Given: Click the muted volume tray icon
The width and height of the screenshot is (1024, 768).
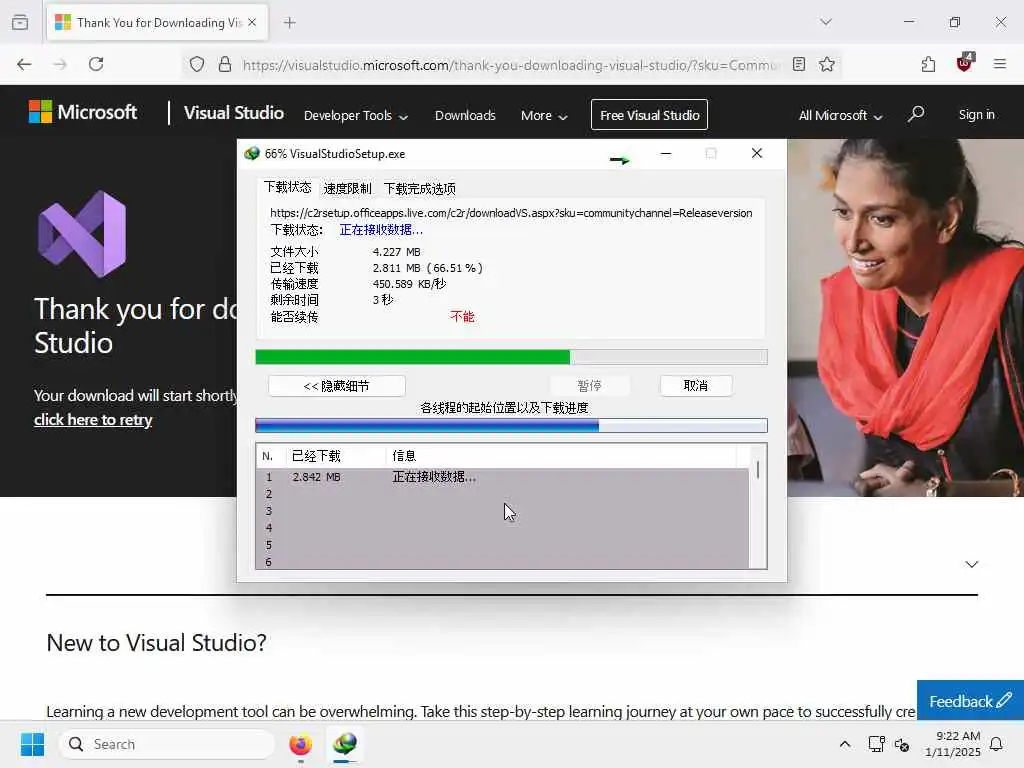Looking at the screenshot, I should click(x=902, y=744).
